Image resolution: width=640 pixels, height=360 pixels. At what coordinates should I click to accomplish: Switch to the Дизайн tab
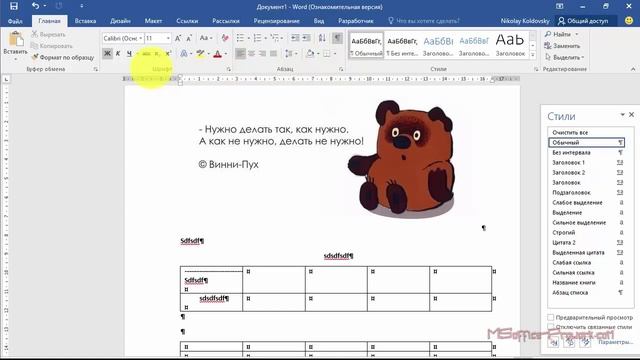(x=120, y=21)
